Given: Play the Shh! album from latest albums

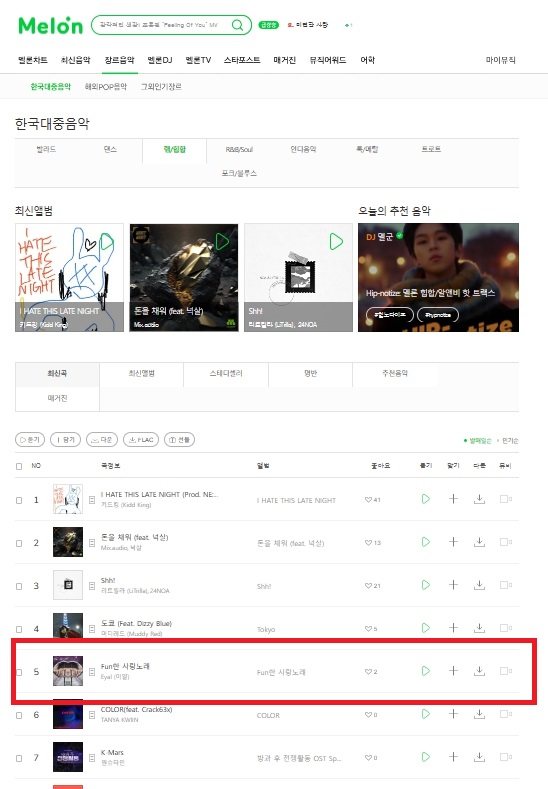Looking at the screenshot, I should [x=336, y=242].
